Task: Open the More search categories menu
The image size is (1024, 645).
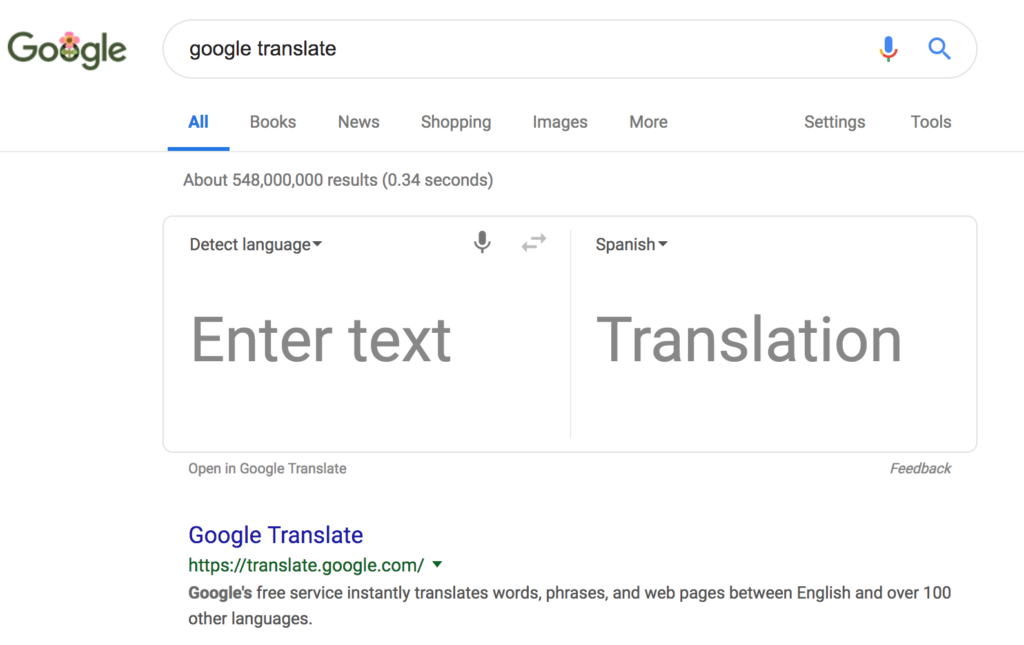Action: [648, 122]
